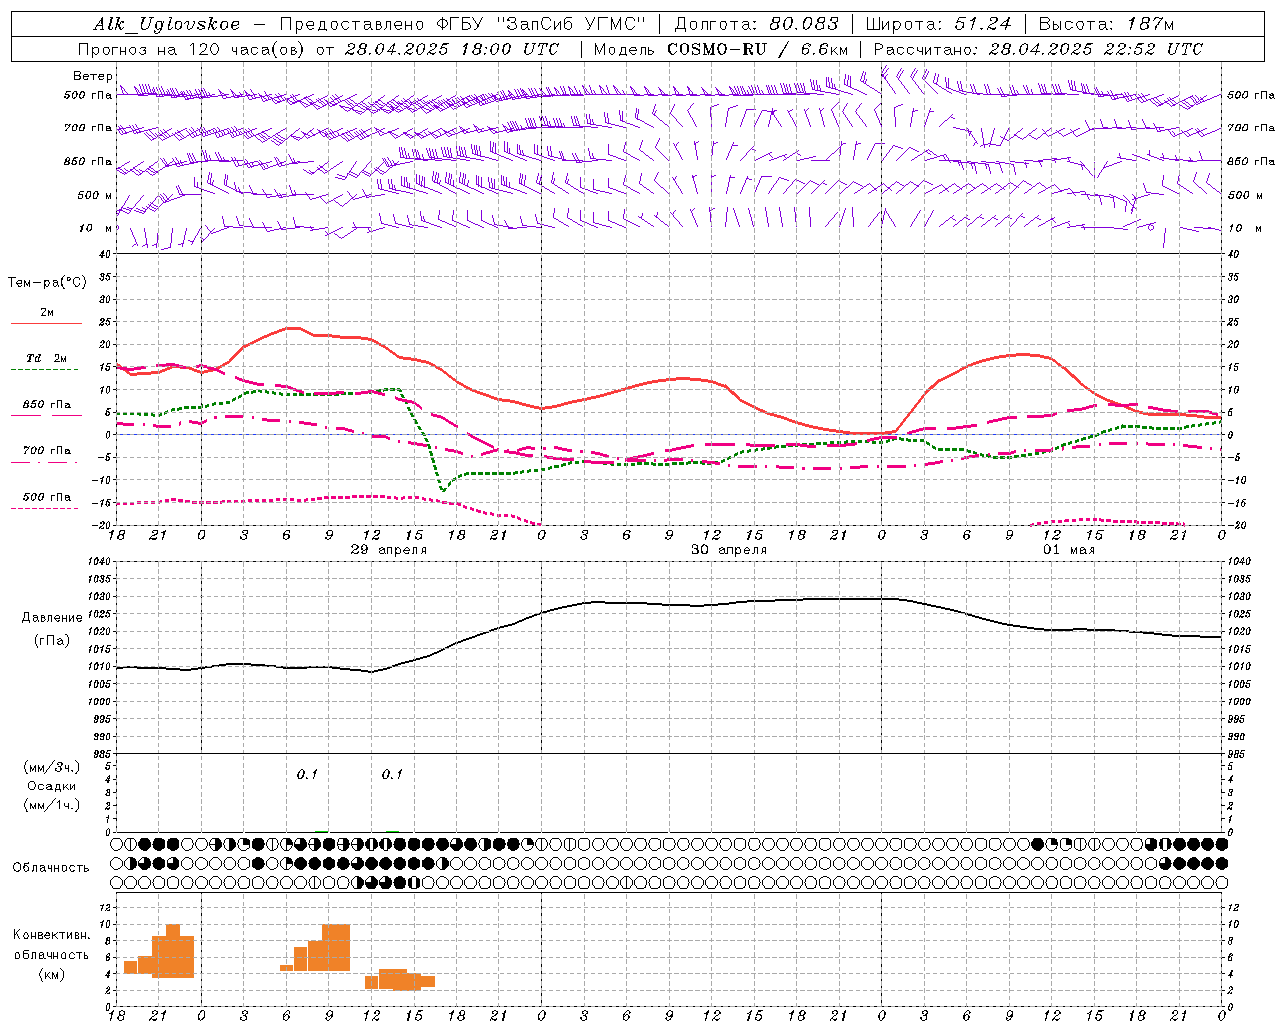Click the "6.6км" resolution value
Image resolution: width=1280 pixels, height=1024 pixels.
(824, 48)
